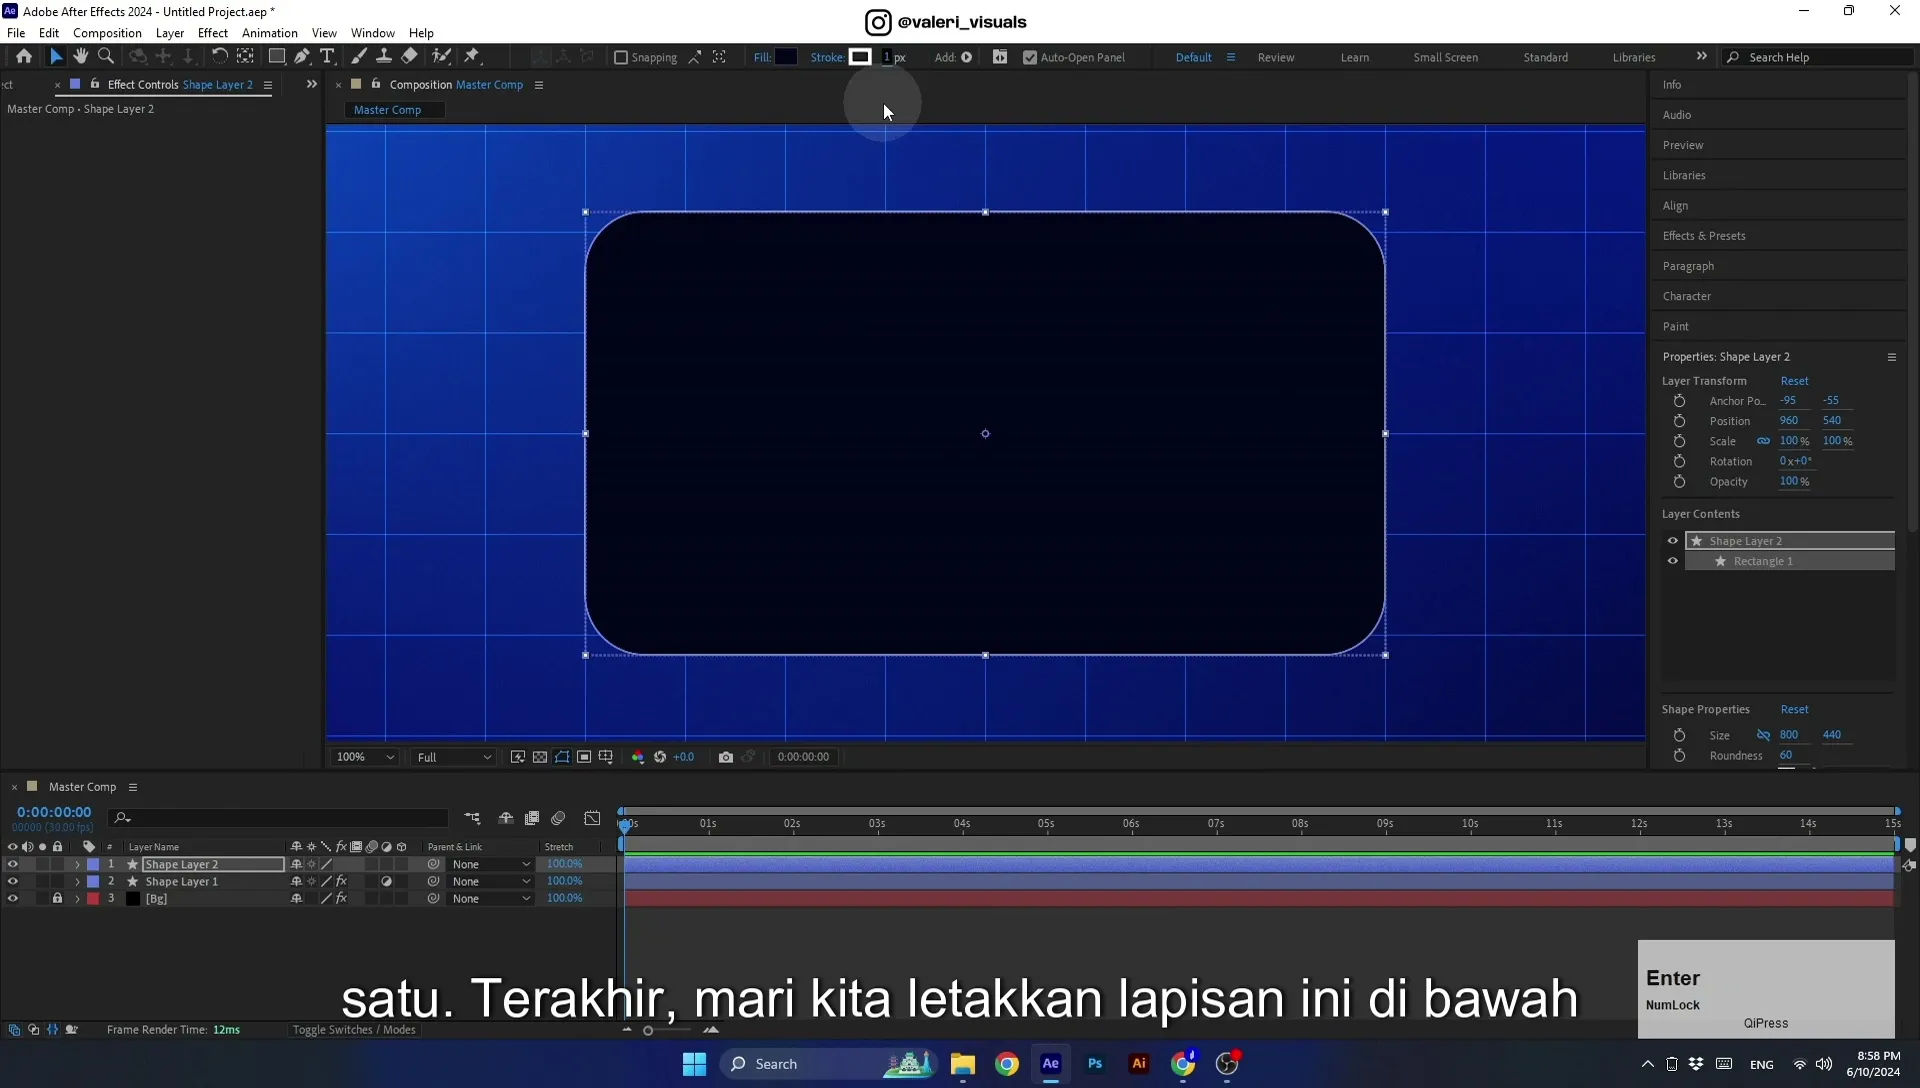Expand the [Bg] layer properties
The image size is (1920, 1088).
pyautogui.click(x=77, y=898)
